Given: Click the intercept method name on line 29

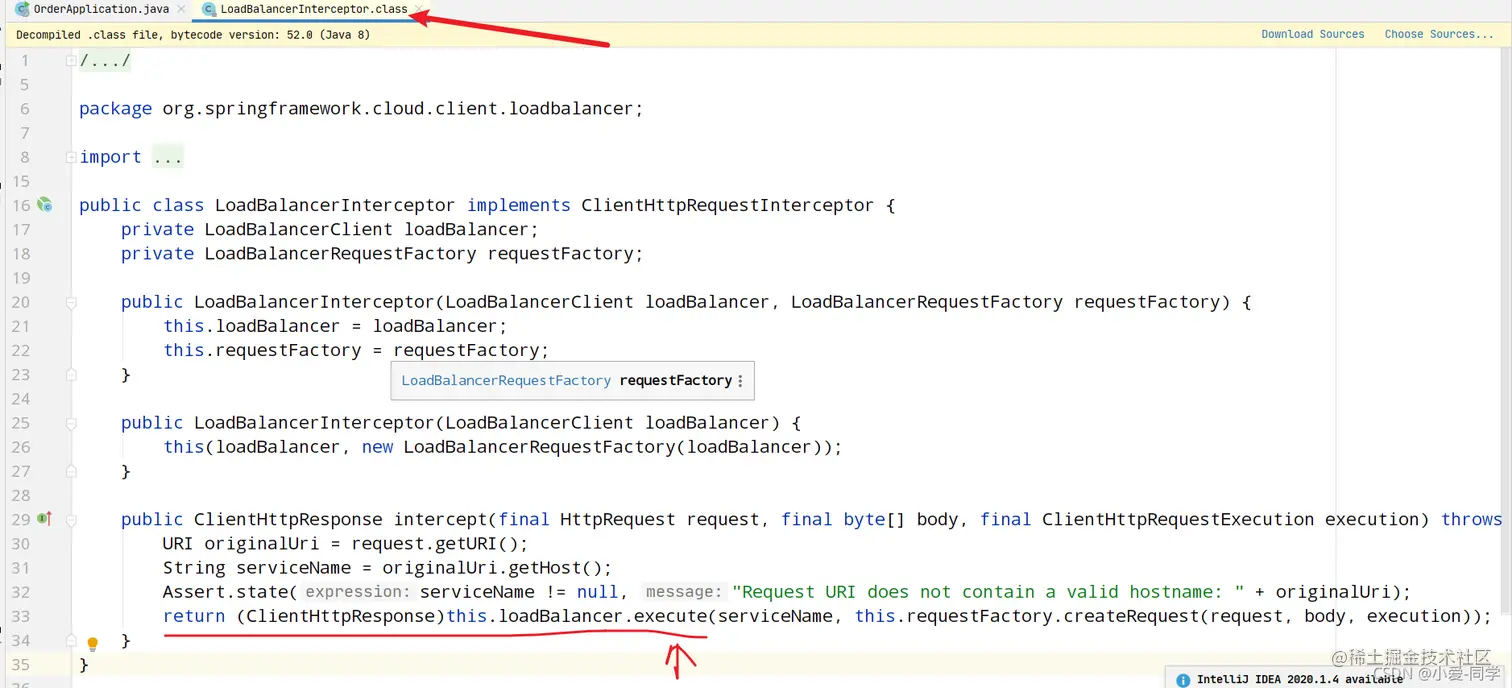Looking at the screenshot, I should [x=440, y=519].
